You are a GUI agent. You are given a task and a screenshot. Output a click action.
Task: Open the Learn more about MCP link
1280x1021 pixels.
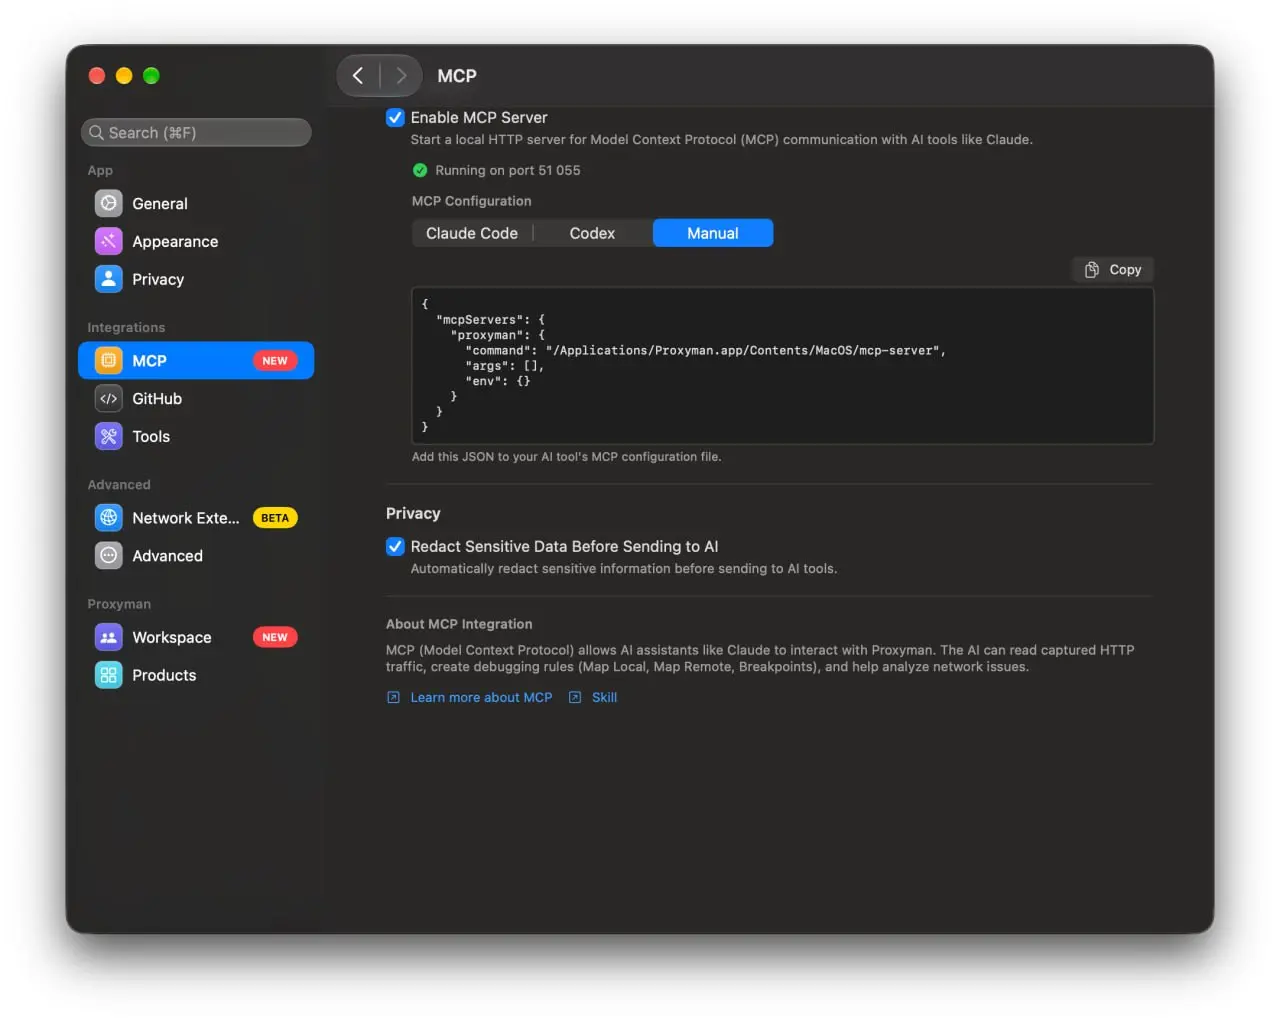[x=481, y=698]
